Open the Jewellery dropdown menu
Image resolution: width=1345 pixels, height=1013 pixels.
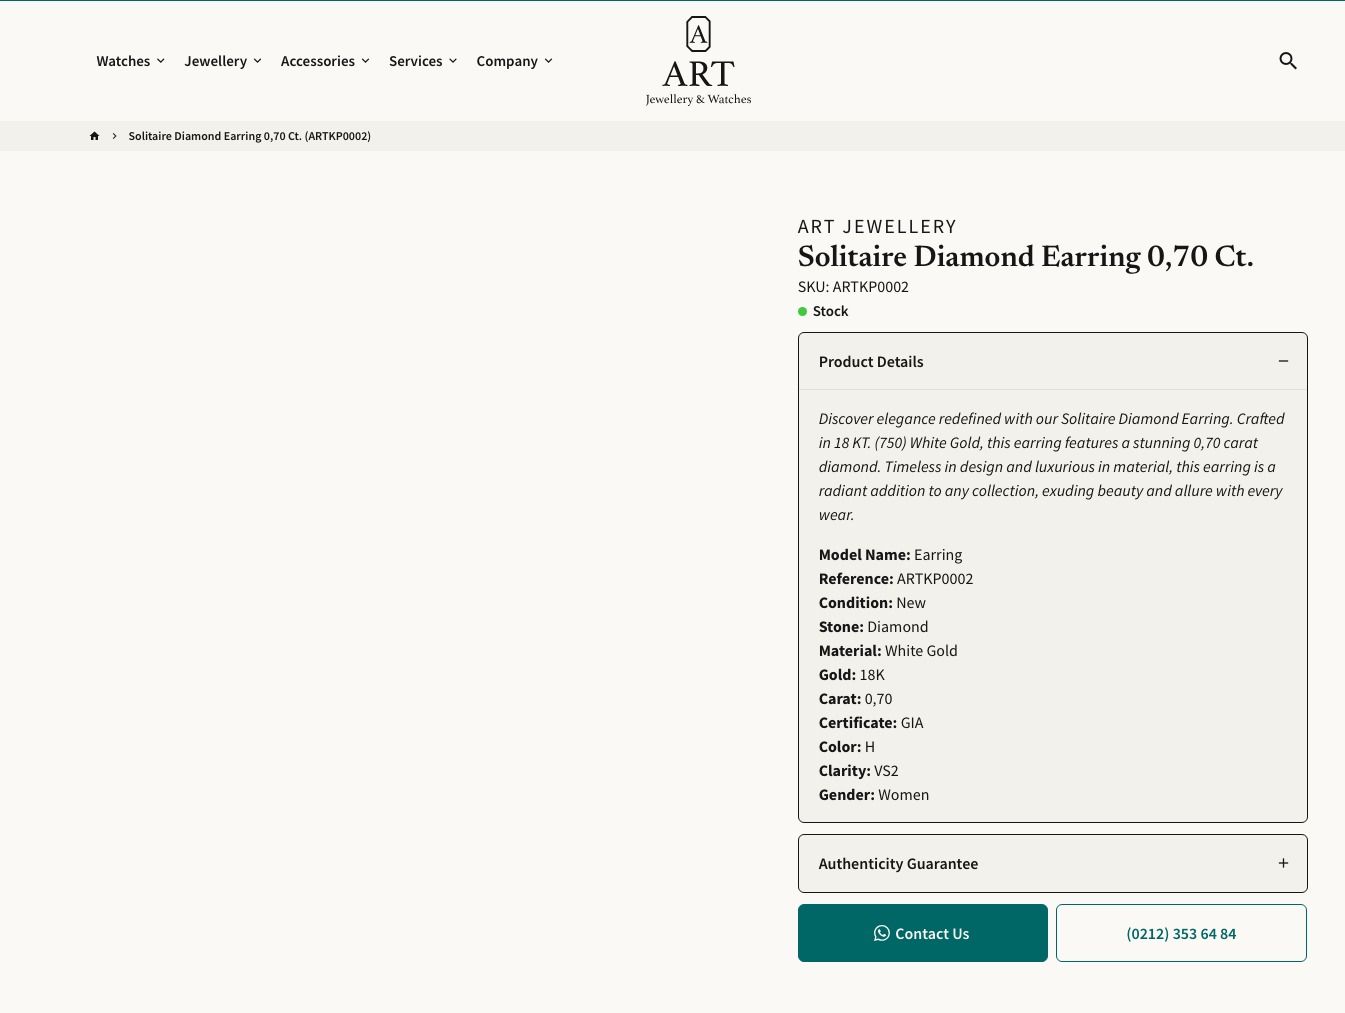pyautogui.click(x=222, y=61)
